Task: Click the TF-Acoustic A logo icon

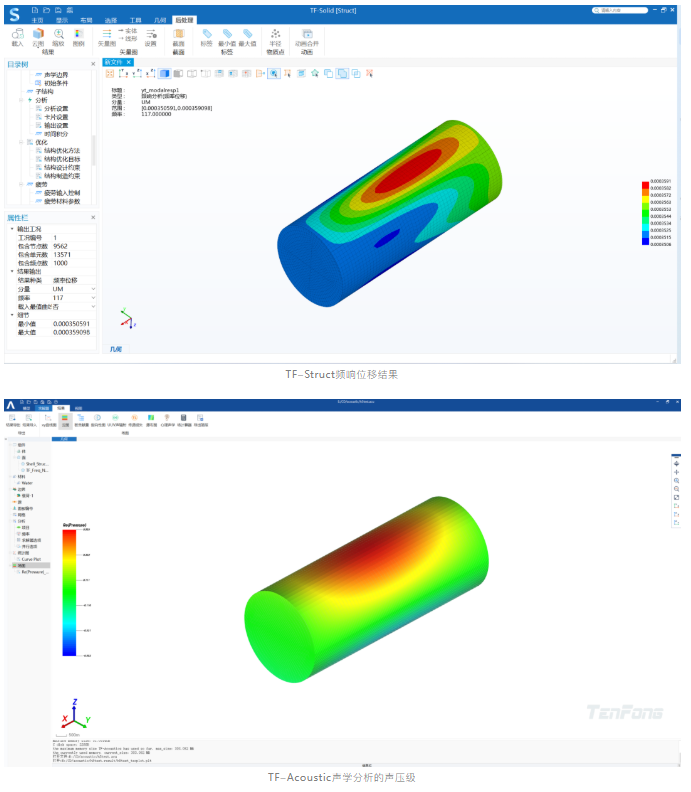Action: 11,405
